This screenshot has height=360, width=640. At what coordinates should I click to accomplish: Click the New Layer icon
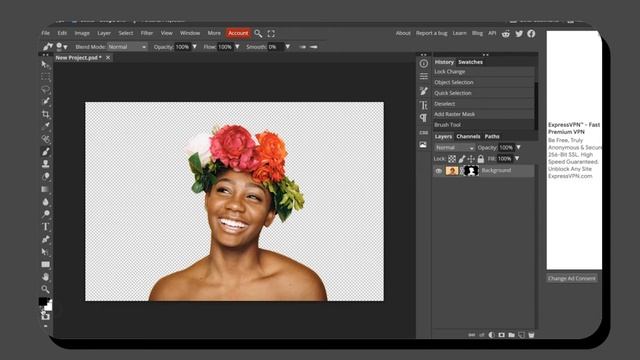point(521,335)
